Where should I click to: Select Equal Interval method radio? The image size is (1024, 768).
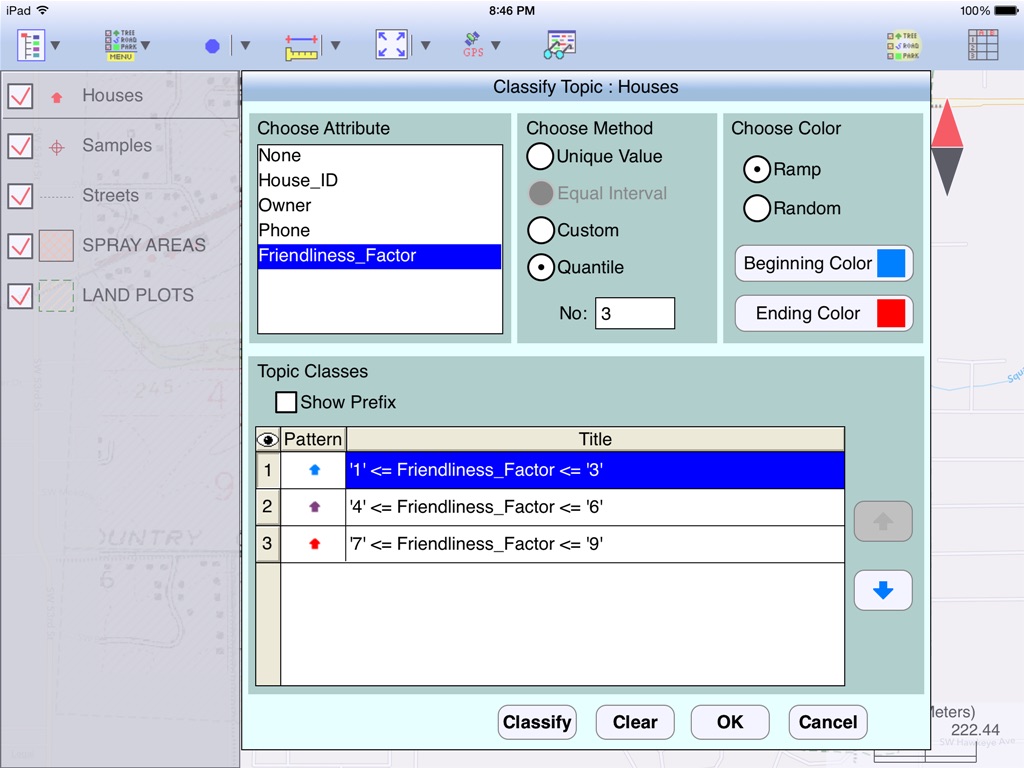(541, 193)
